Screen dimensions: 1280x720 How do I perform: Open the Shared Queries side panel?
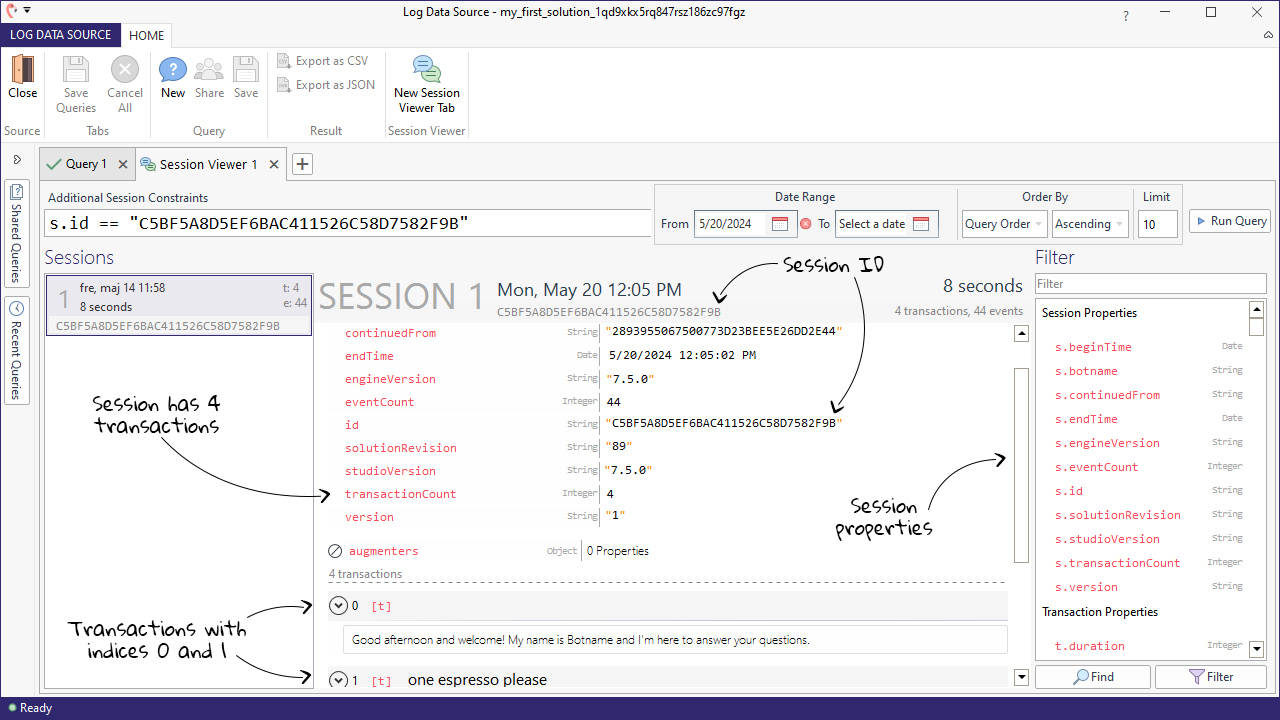point(16,232)
